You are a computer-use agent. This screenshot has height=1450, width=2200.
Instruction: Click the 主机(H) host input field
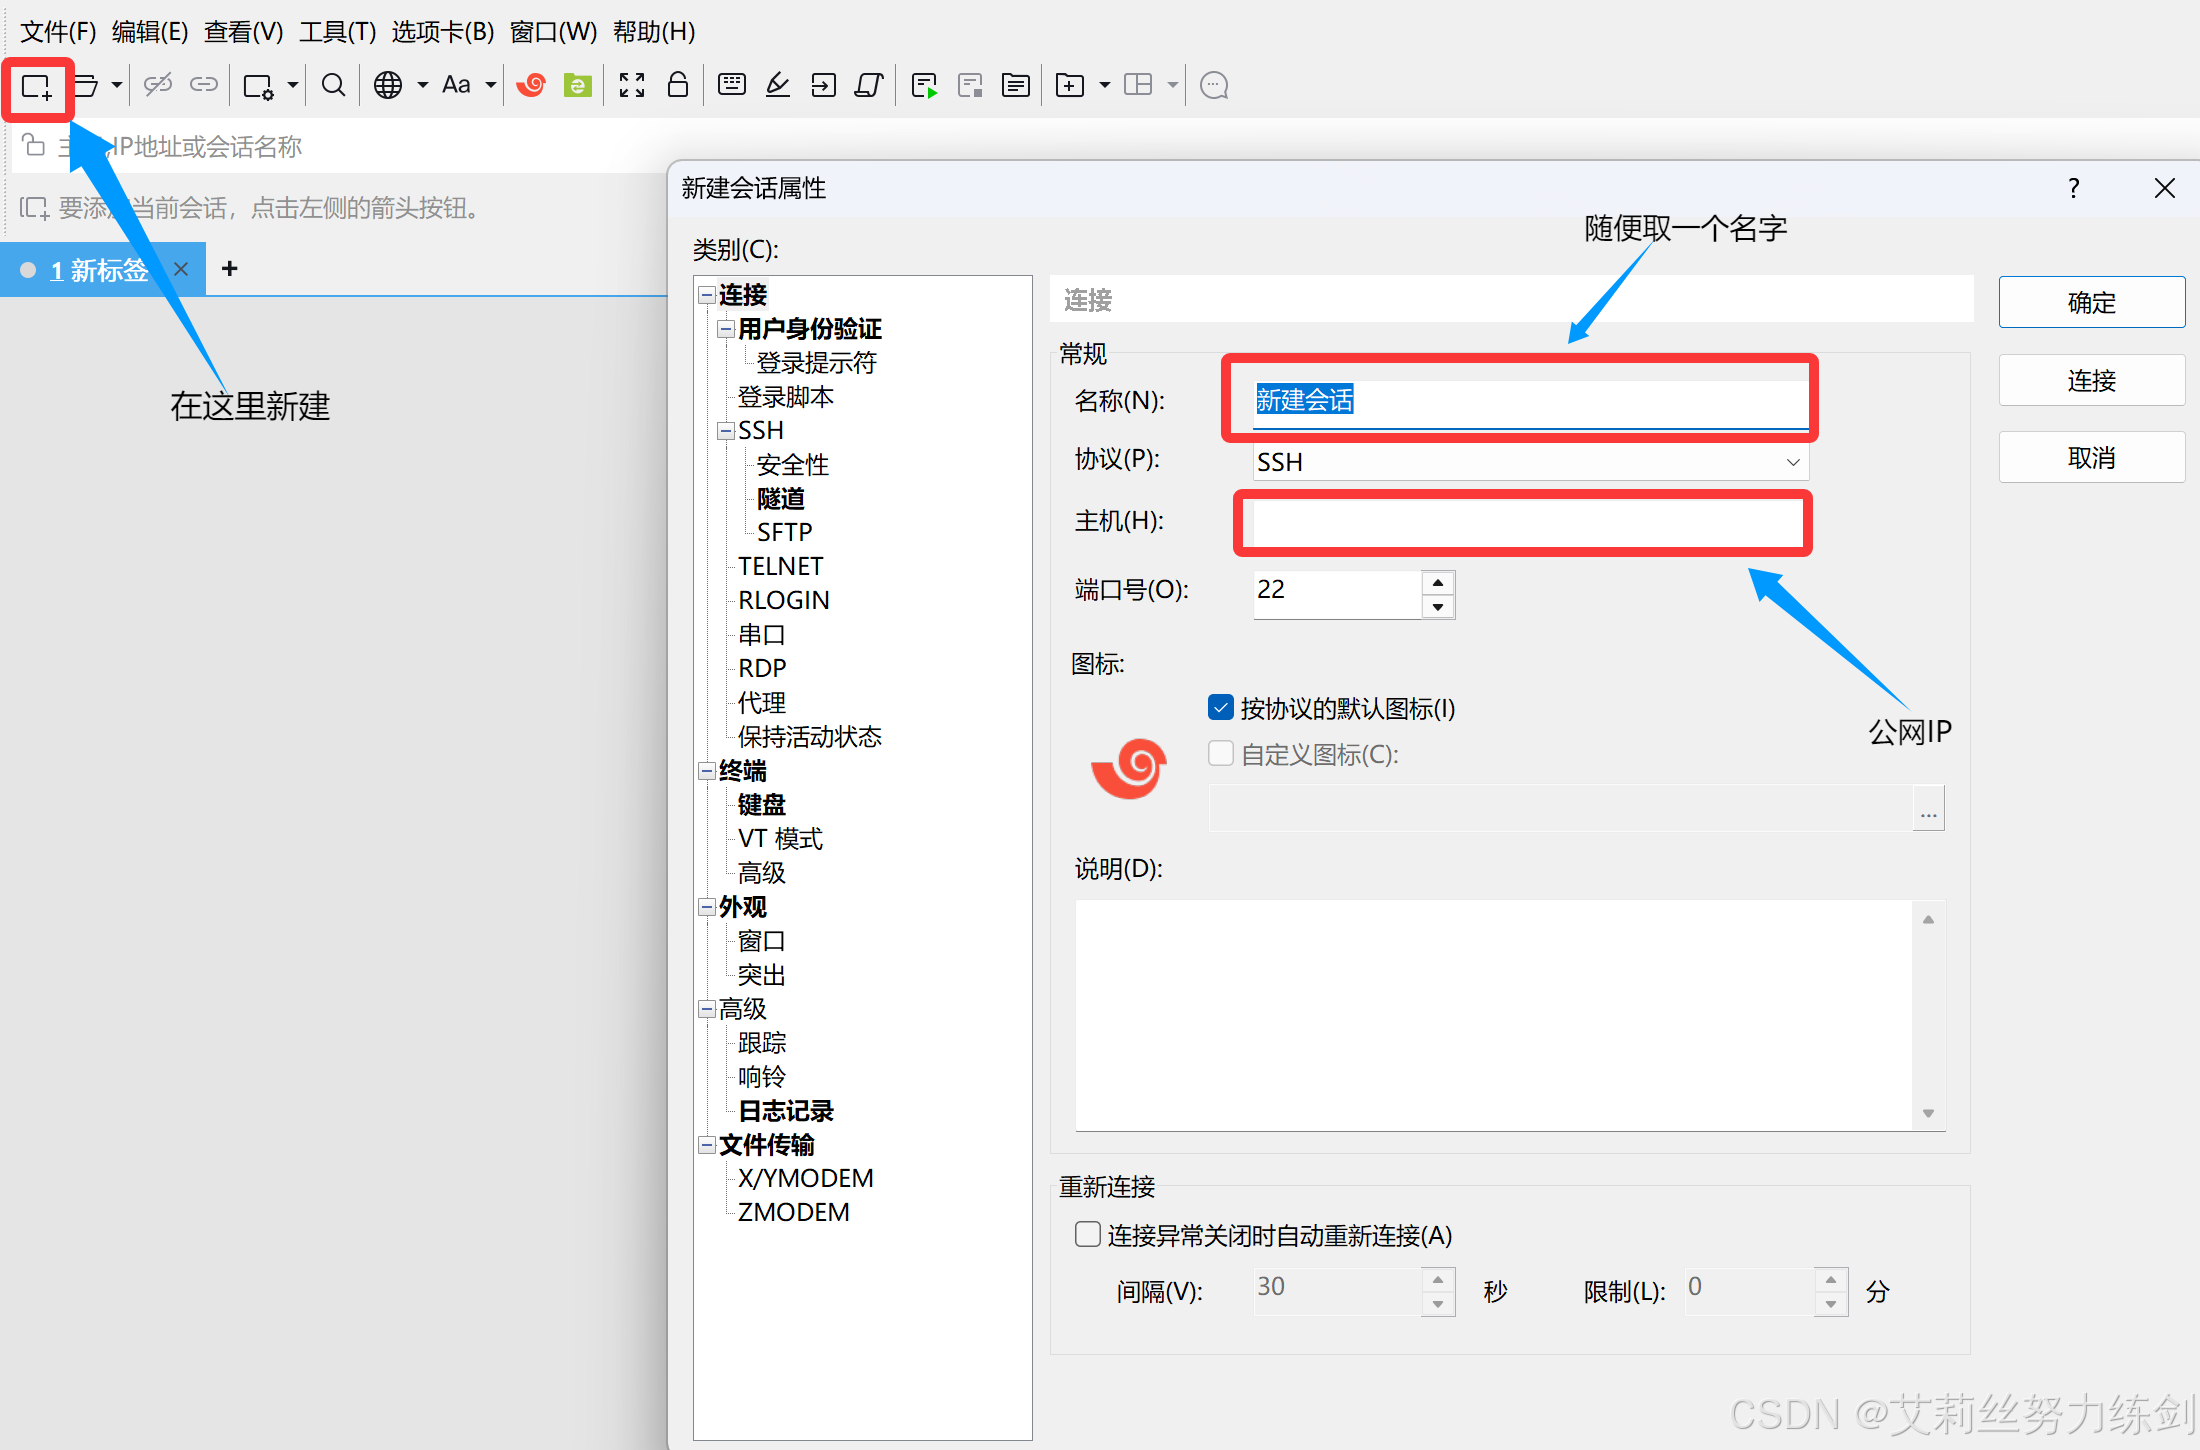coord(1524,522)
